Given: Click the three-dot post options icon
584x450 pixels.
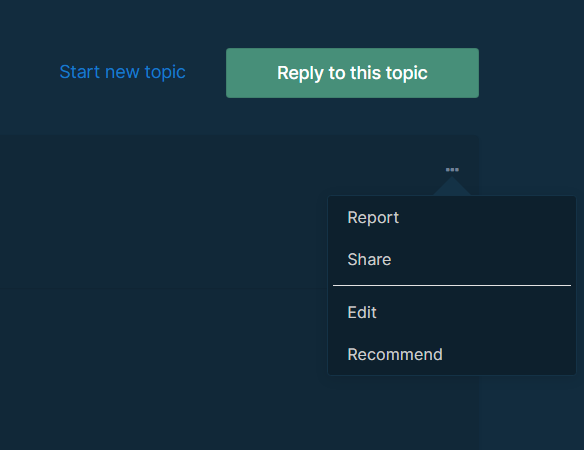Looking at the screenshot, I should [x=452, y=170].
